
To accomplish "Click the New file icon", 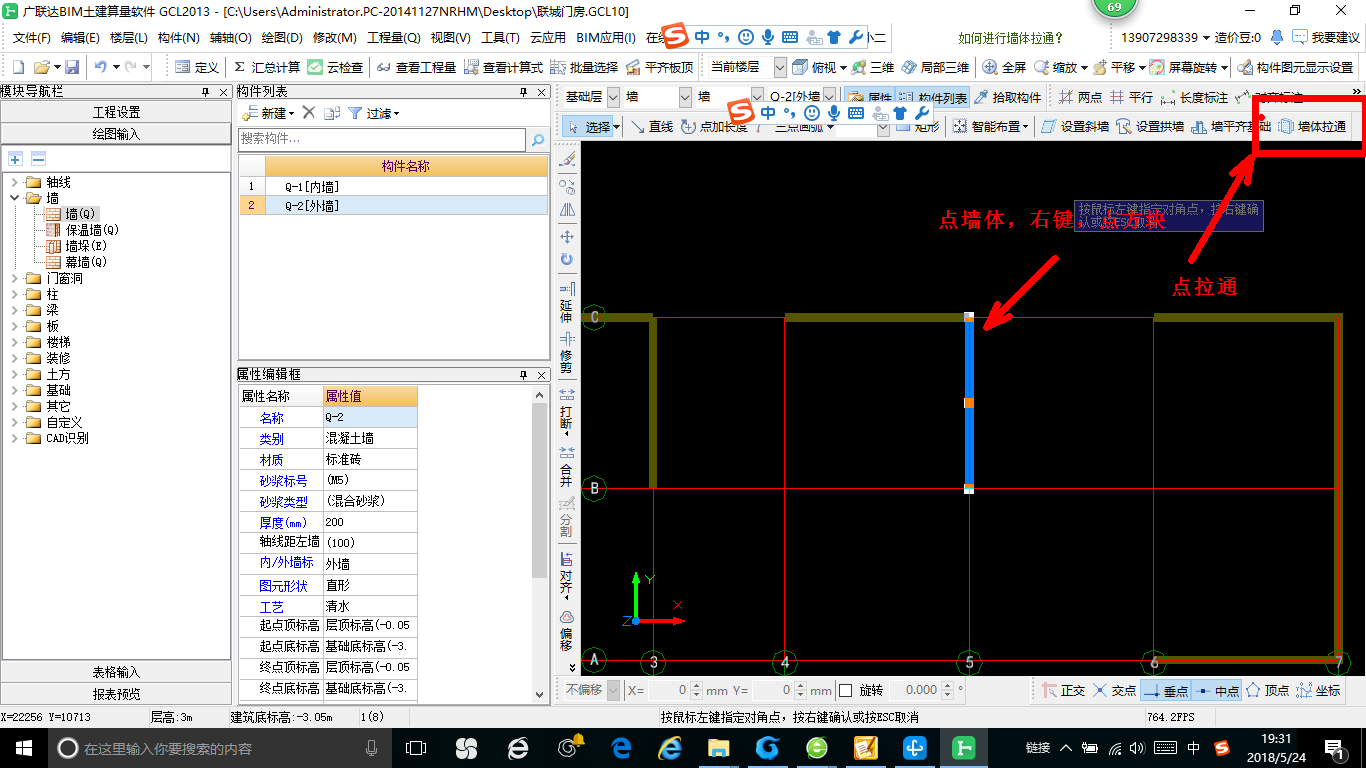I will pyautogui.click(x=18, y=67).
